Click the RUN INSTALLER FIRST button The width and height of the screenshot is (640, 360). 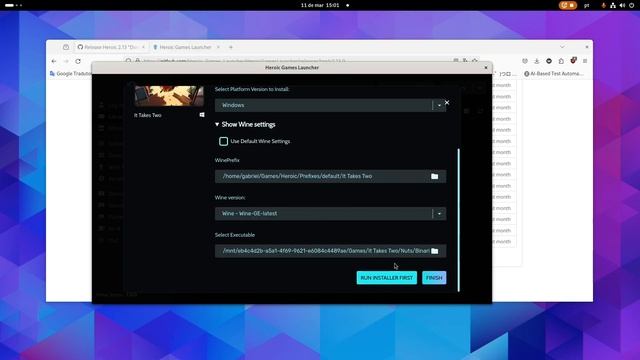pos(387,278)
